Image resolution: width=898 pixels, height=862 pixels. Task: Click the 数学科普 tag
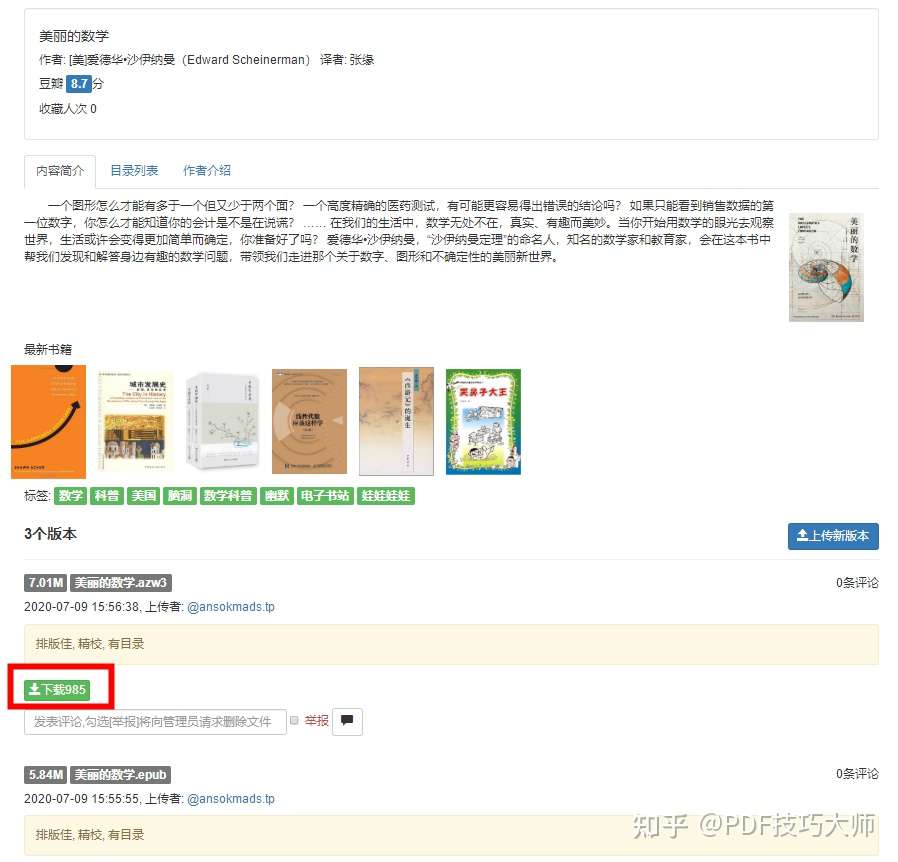click(x=228, y=496)
